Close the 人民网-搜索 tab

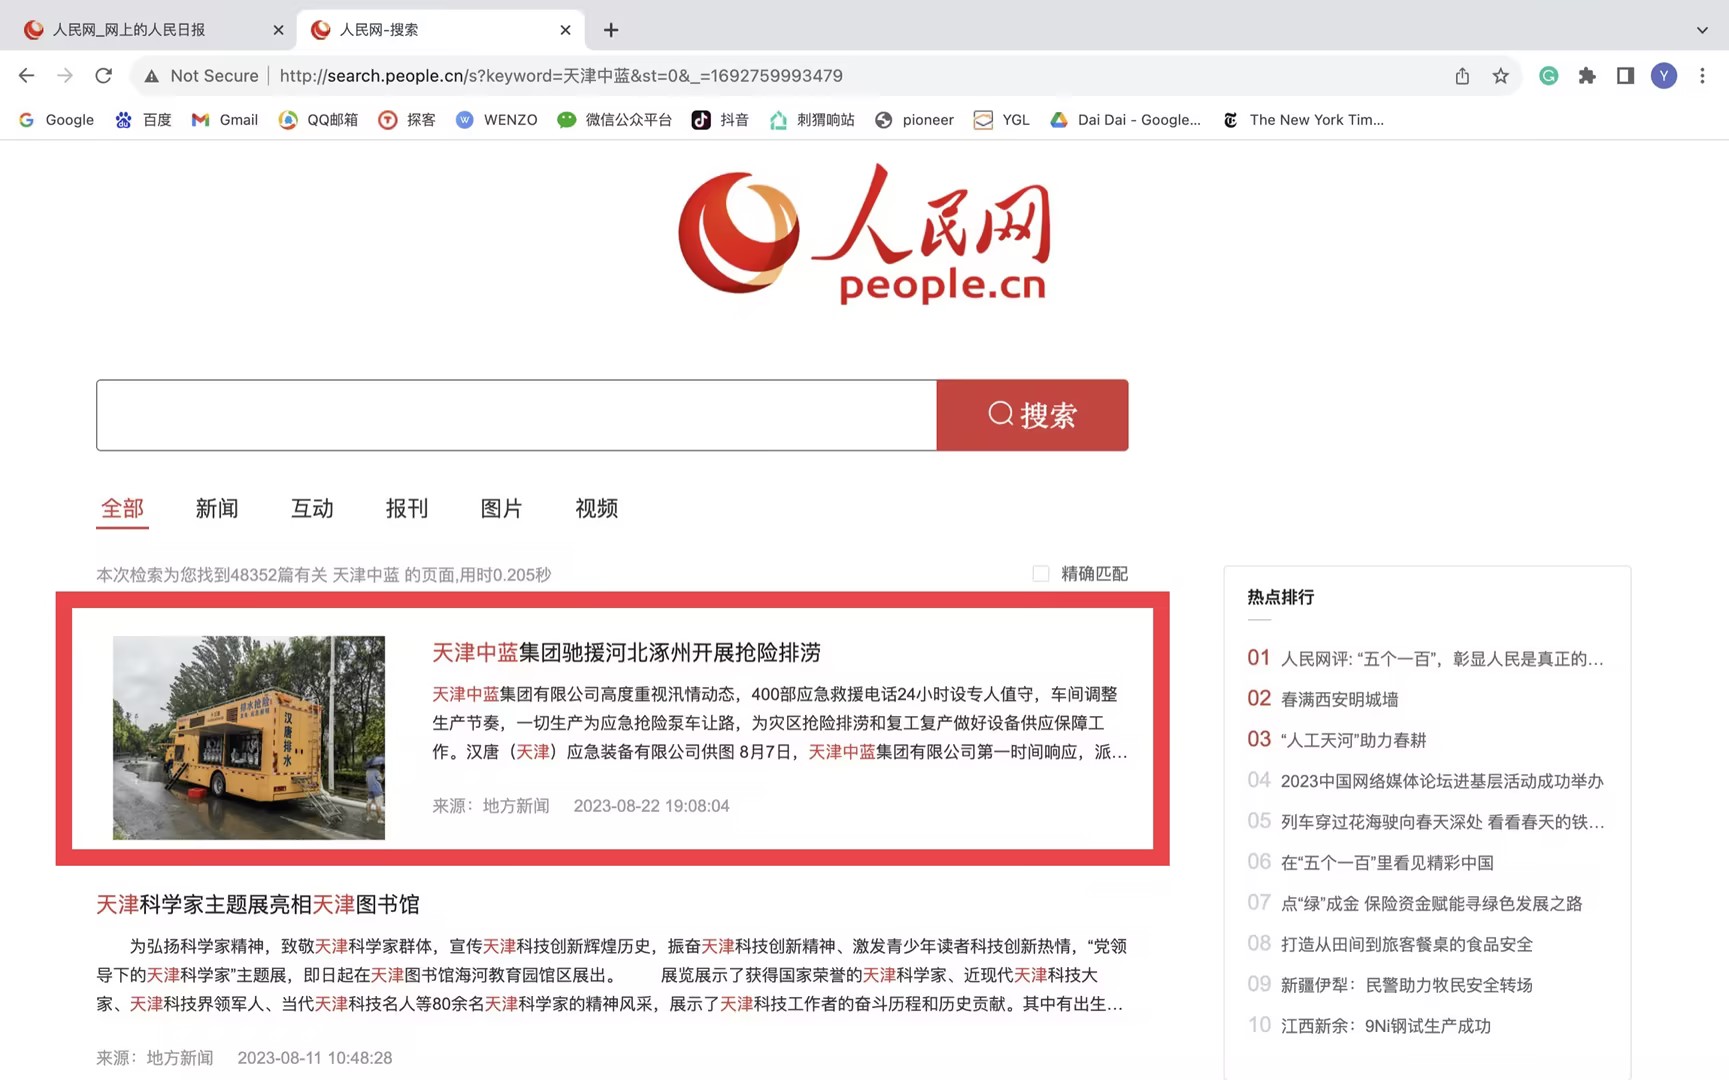[565, 30]
